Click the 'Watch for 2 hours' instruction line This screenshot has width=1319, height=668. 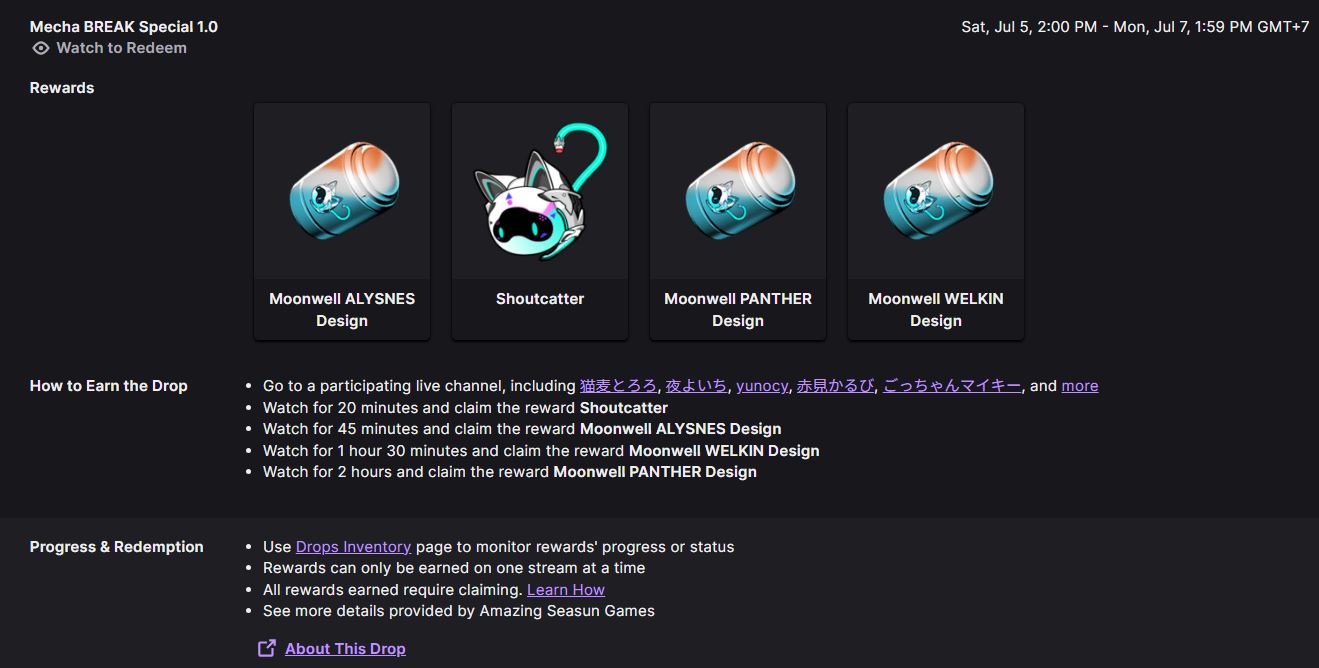click(x=510, y=472)
